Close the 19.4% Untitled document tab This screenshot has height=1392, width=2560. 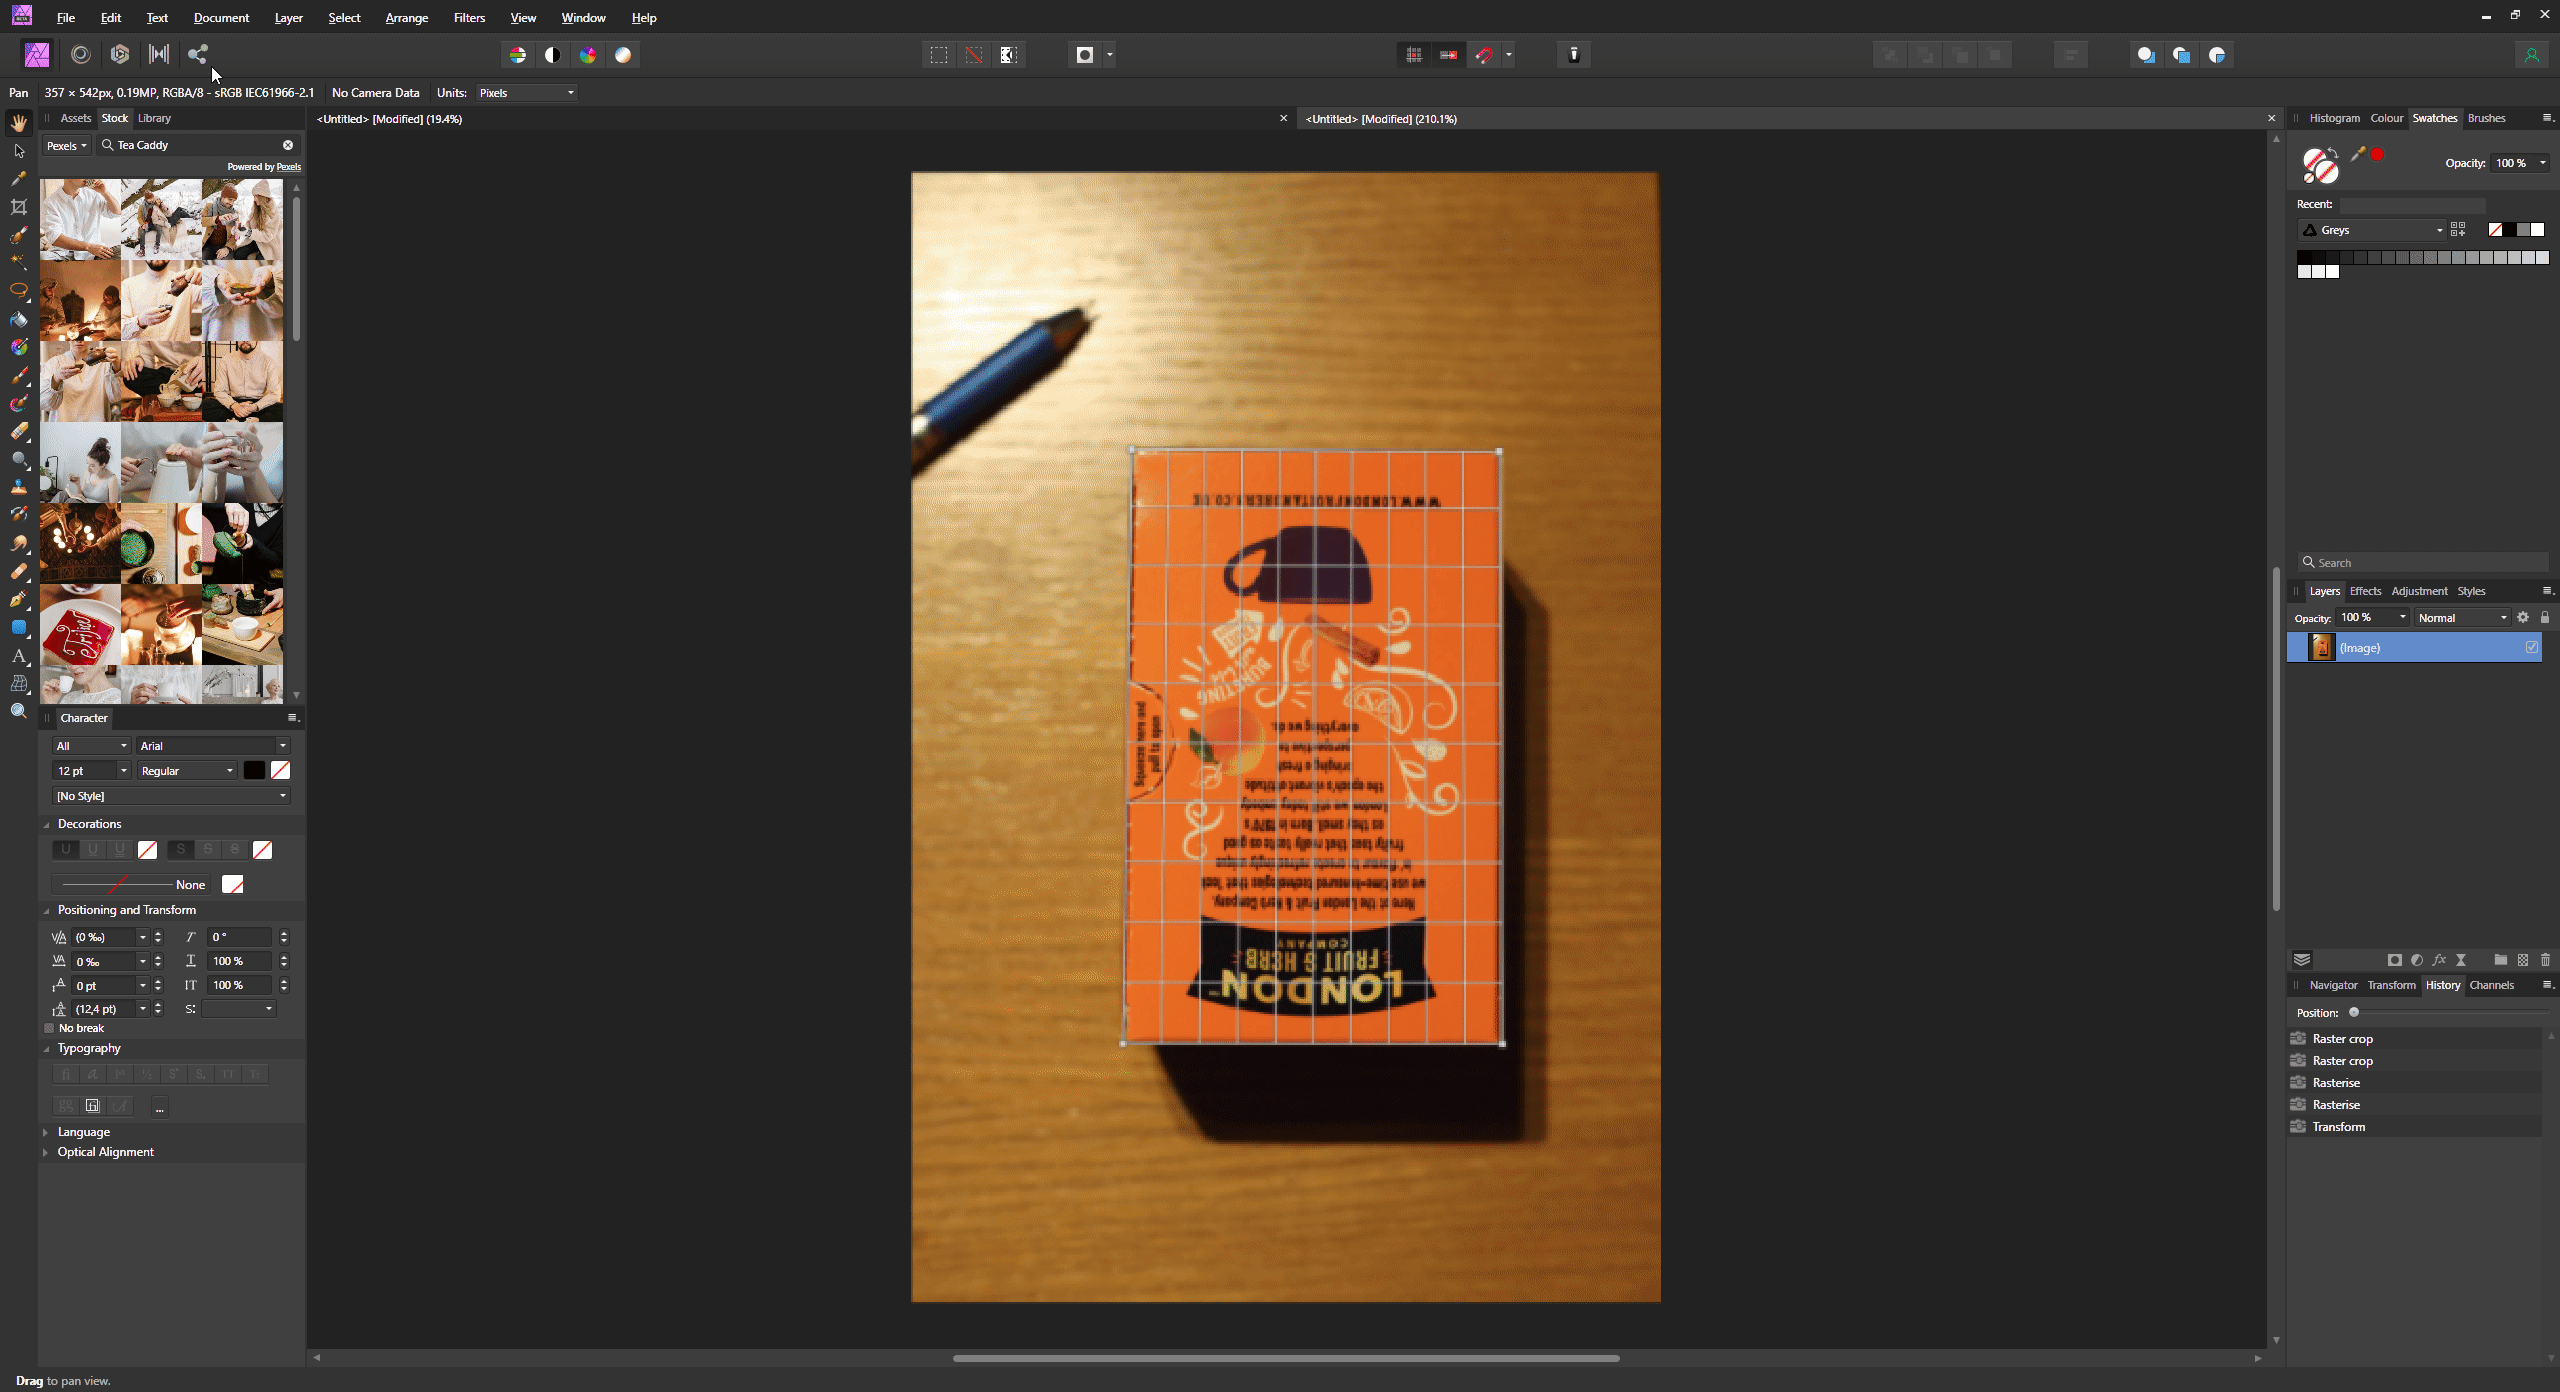(1284, 119)
